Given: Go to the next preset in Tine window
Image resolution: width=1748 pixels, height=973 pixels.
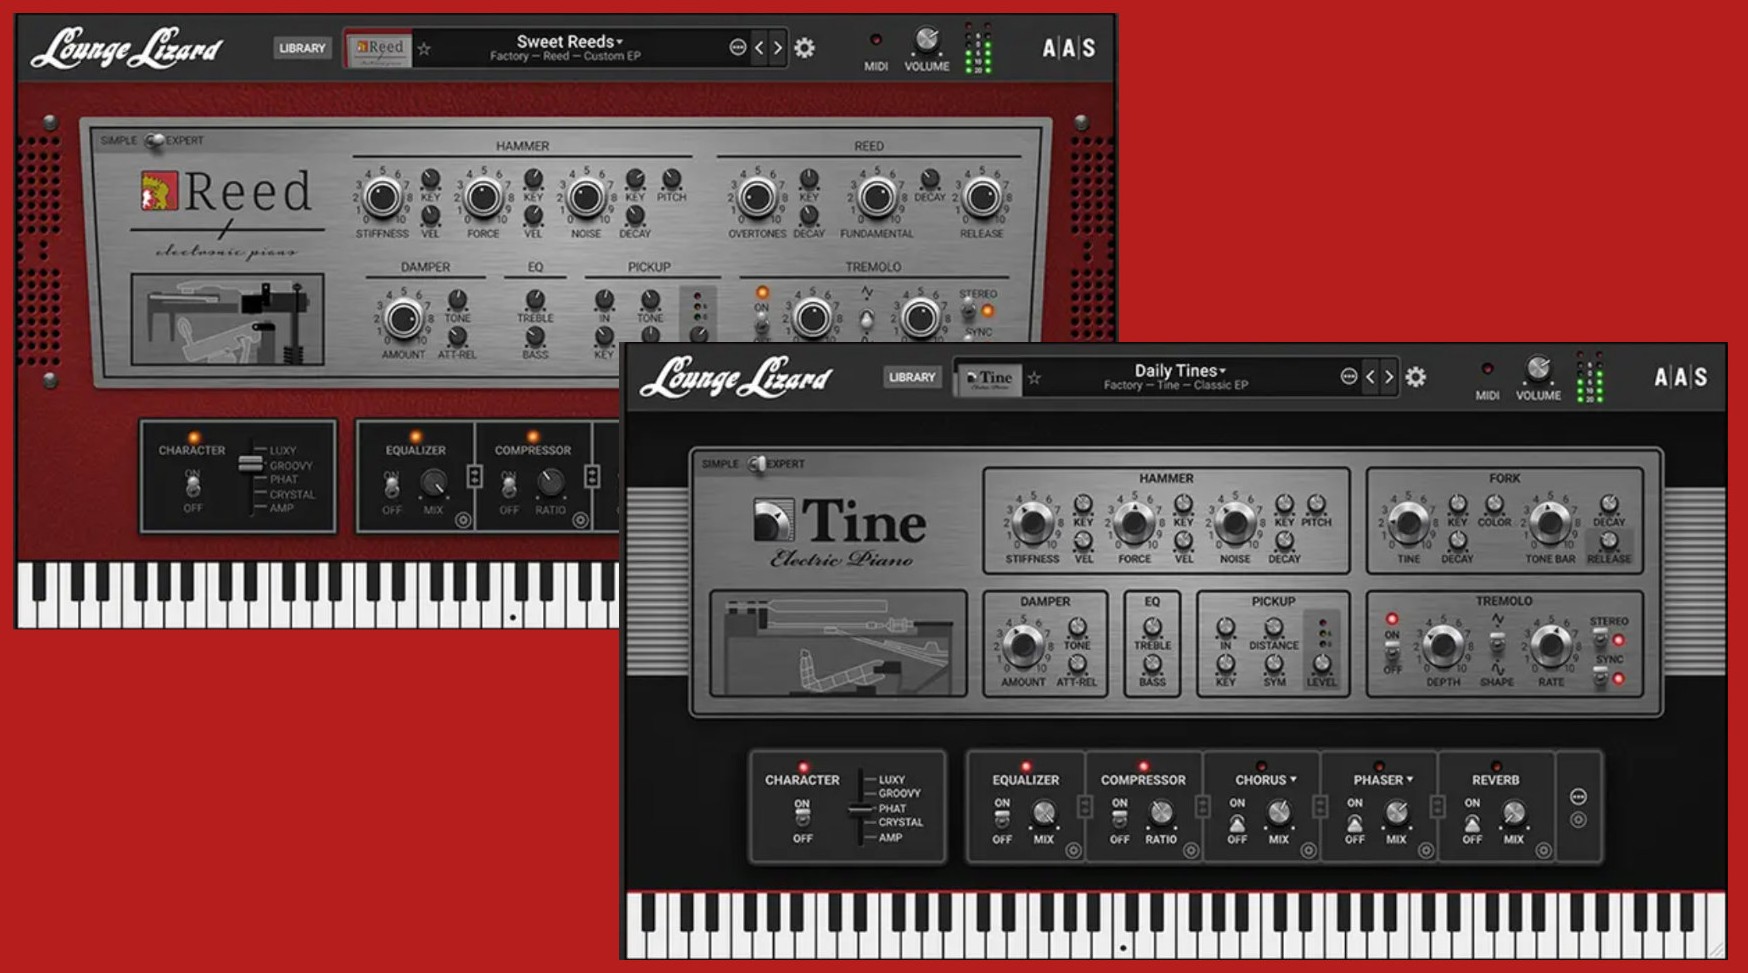Looking at the screenshot, I should click(1388, 377).
